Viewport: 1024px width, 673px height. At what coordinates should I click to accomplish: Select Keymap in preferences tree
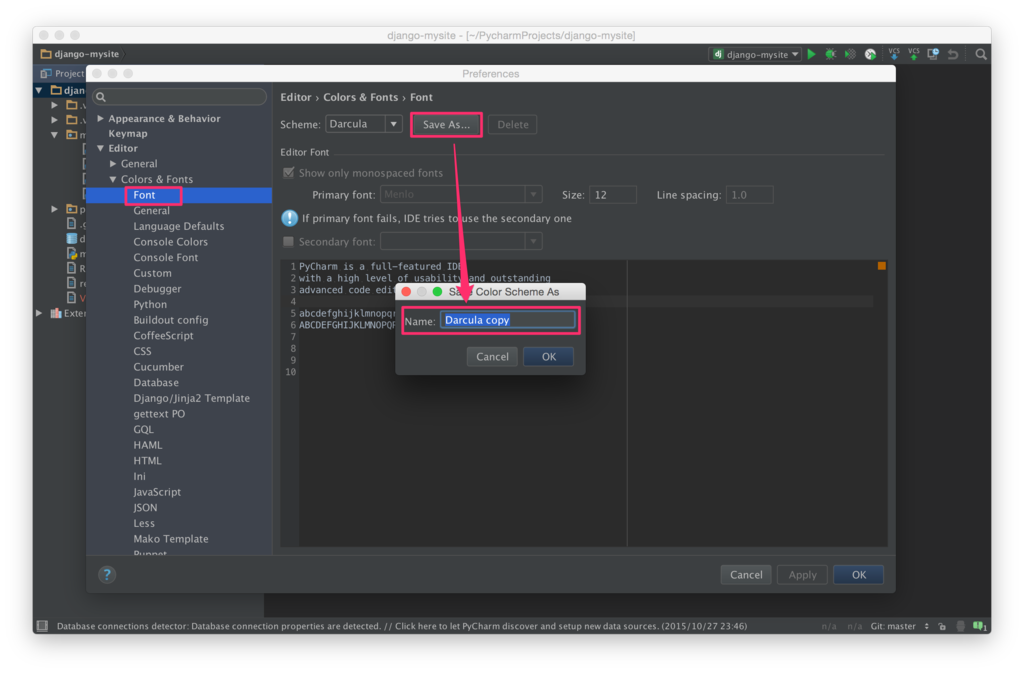[128, 133]
